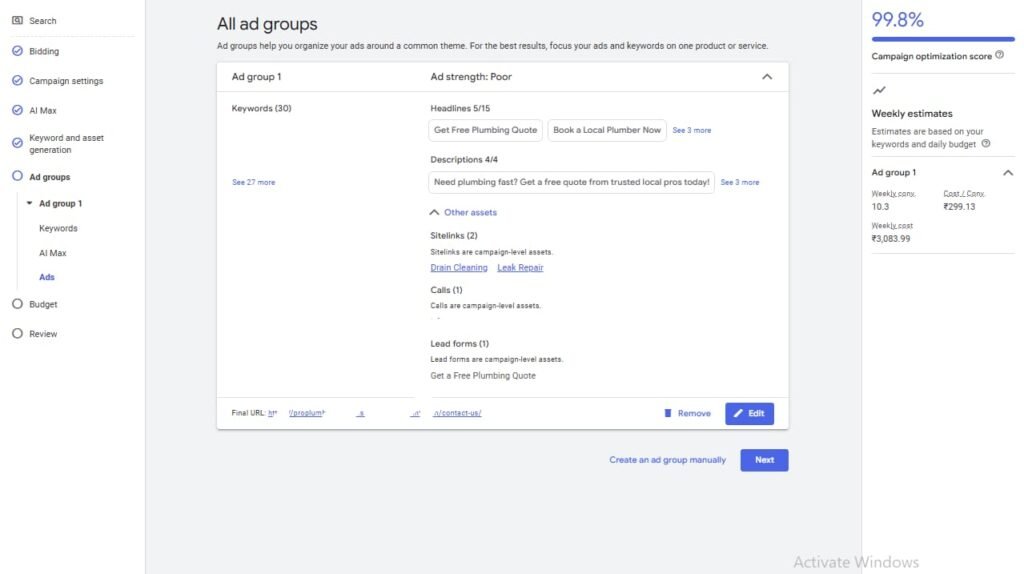The image size is (1024, 574).
Task: Collapse the Other assets section
Action: 434,212
